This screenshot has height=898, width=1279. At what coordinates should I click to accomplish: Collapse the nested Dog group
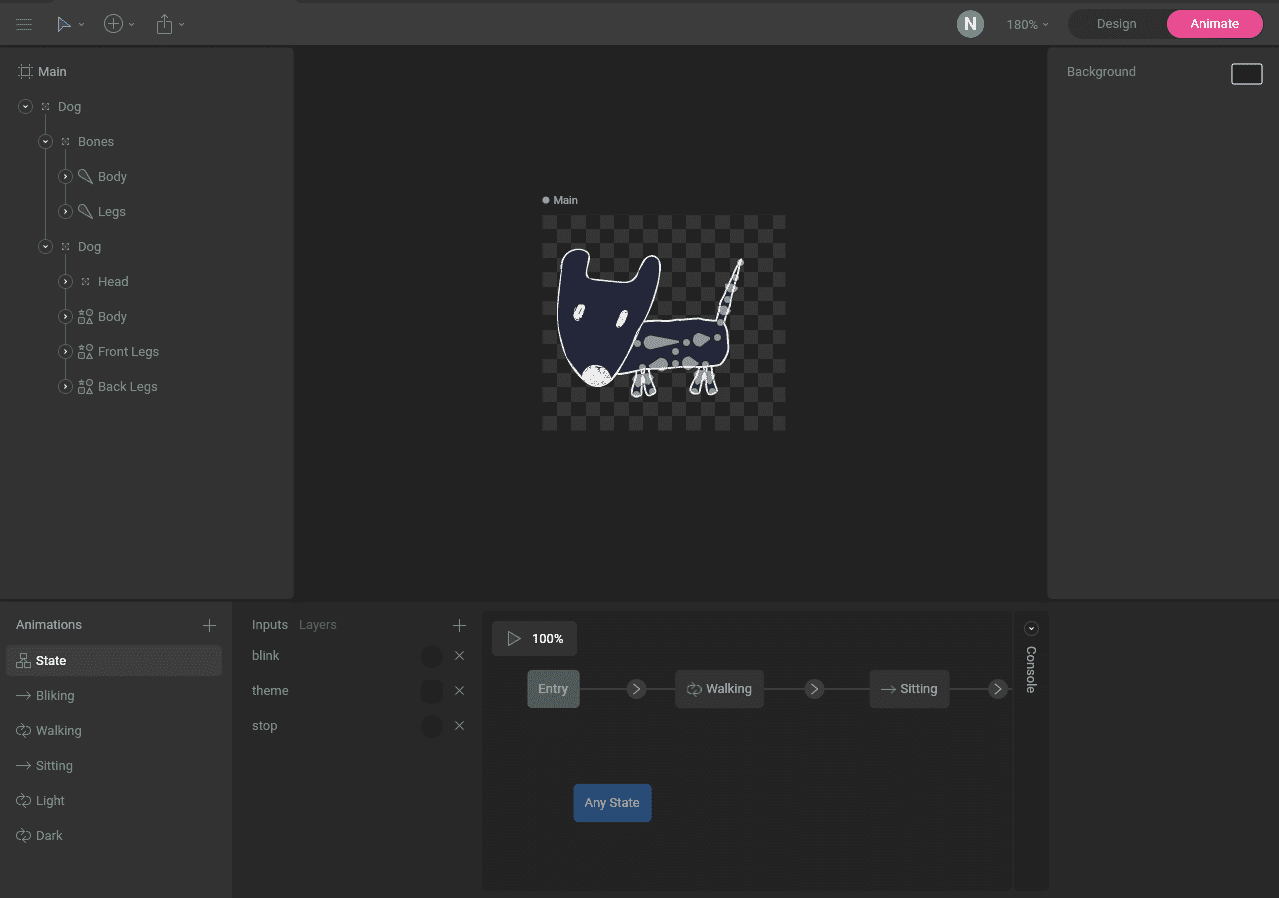click(45, 247)
